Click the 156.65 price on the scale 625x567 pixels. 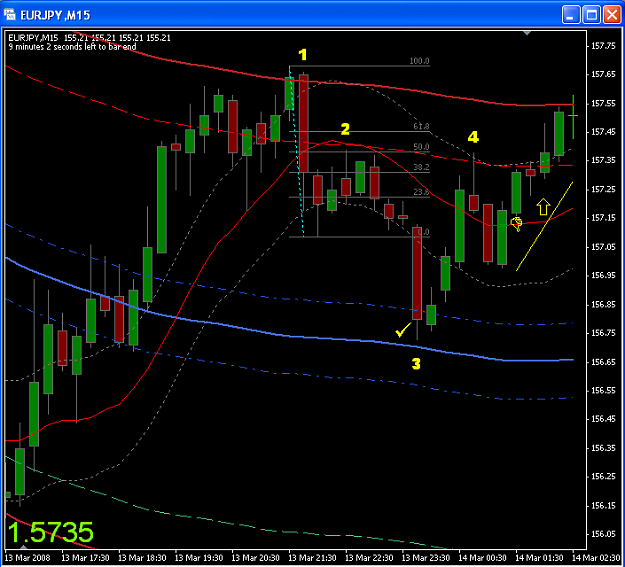tap(603, 362)
